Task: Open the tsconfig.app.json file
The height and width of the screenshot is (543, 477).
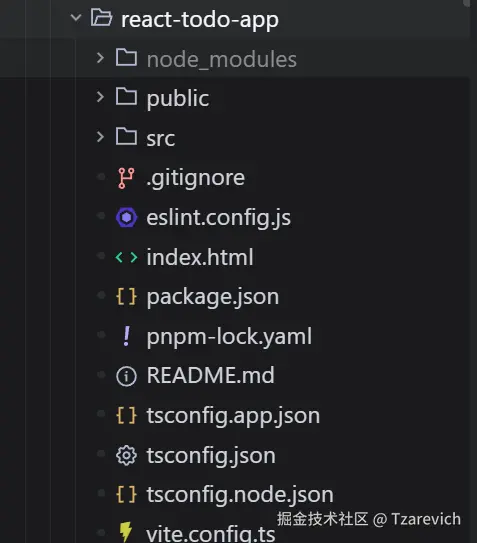Action: [x=233, y=416]
